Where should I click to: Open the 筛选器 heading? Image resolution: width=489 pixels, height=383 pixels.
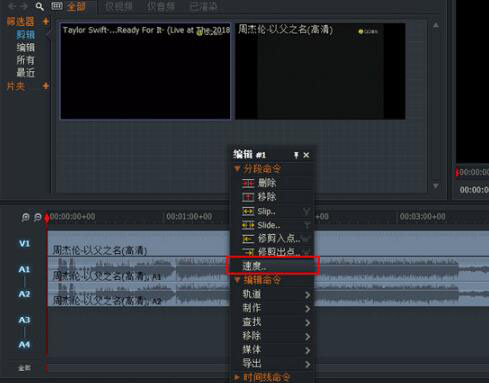[20, 22]
